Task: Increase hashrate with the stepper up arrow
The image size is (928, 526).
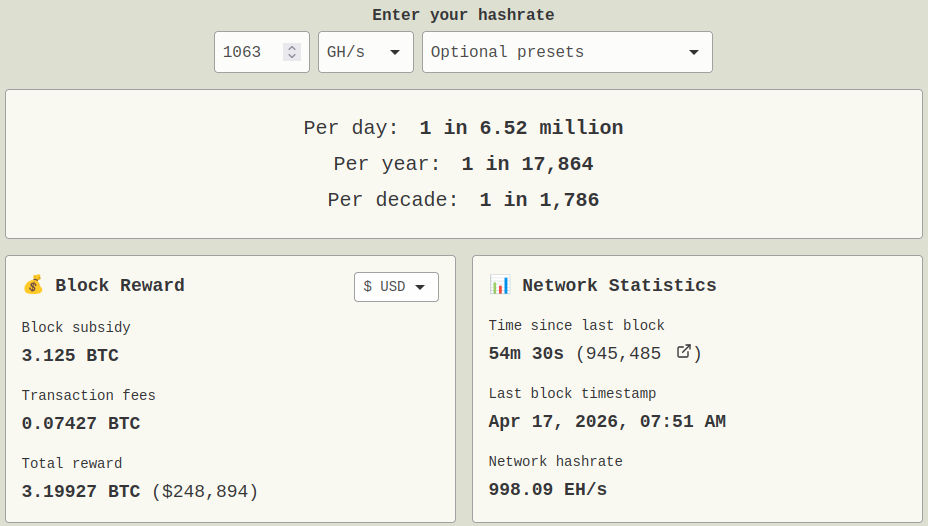Action: click(291, 47)
